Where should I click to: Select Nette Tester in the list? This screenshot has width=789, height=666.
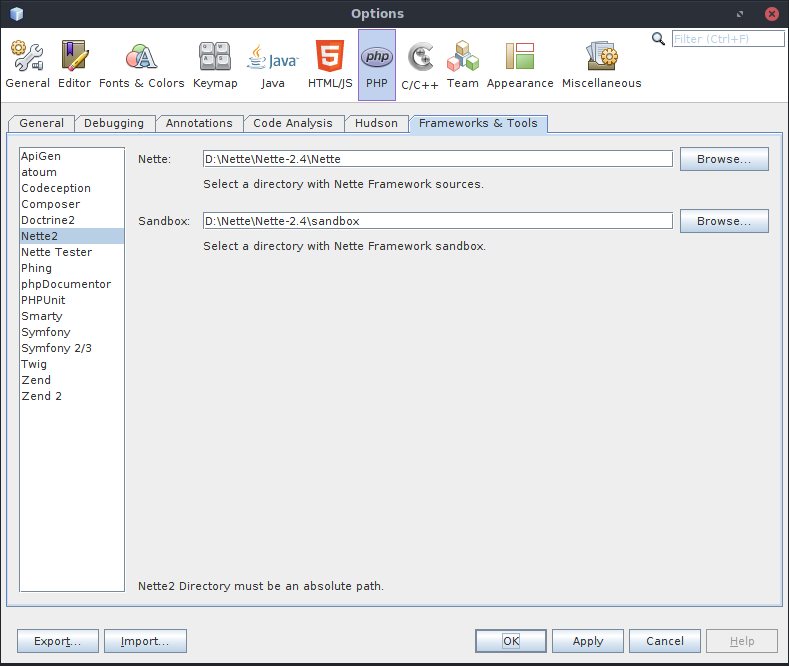pos(72,252)
